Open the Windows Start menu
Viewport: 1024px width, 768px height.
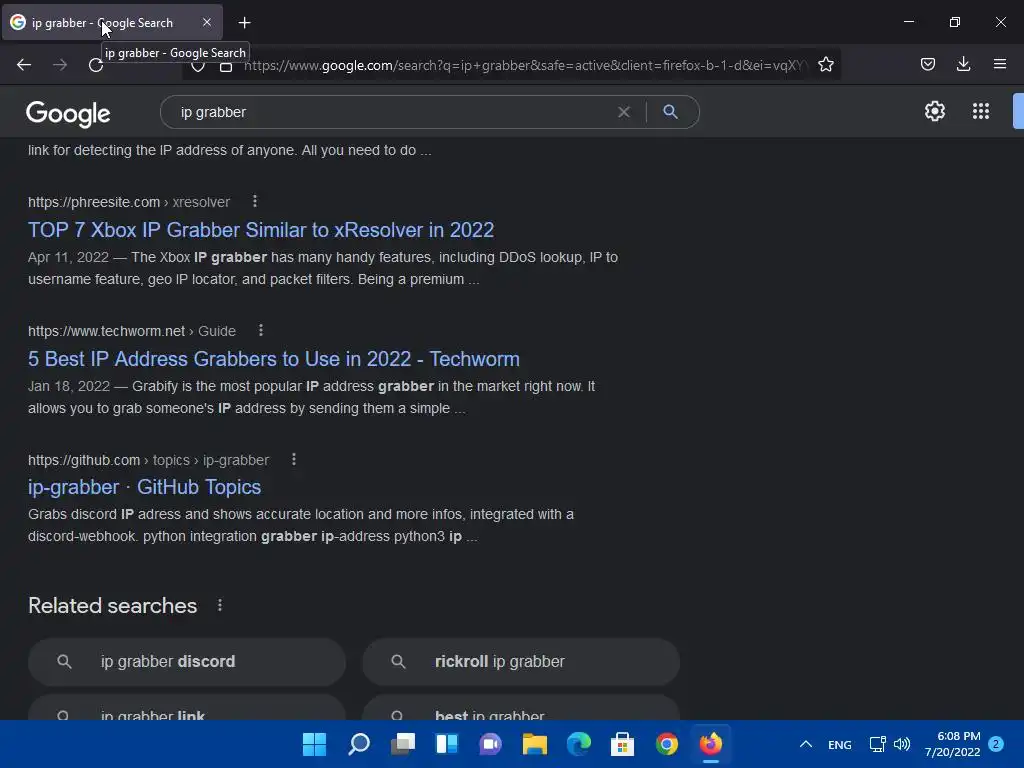314,744
